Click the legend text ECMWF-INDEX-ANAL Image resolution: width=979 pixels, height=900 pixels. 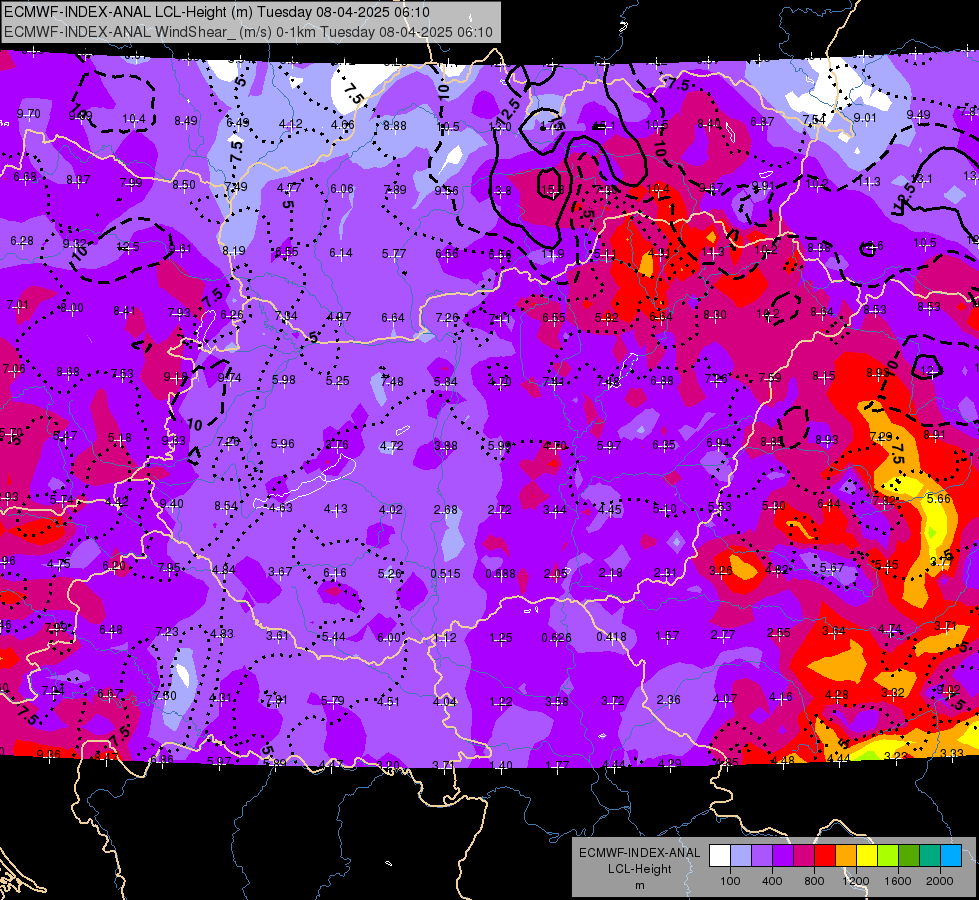tap(639, 853)
